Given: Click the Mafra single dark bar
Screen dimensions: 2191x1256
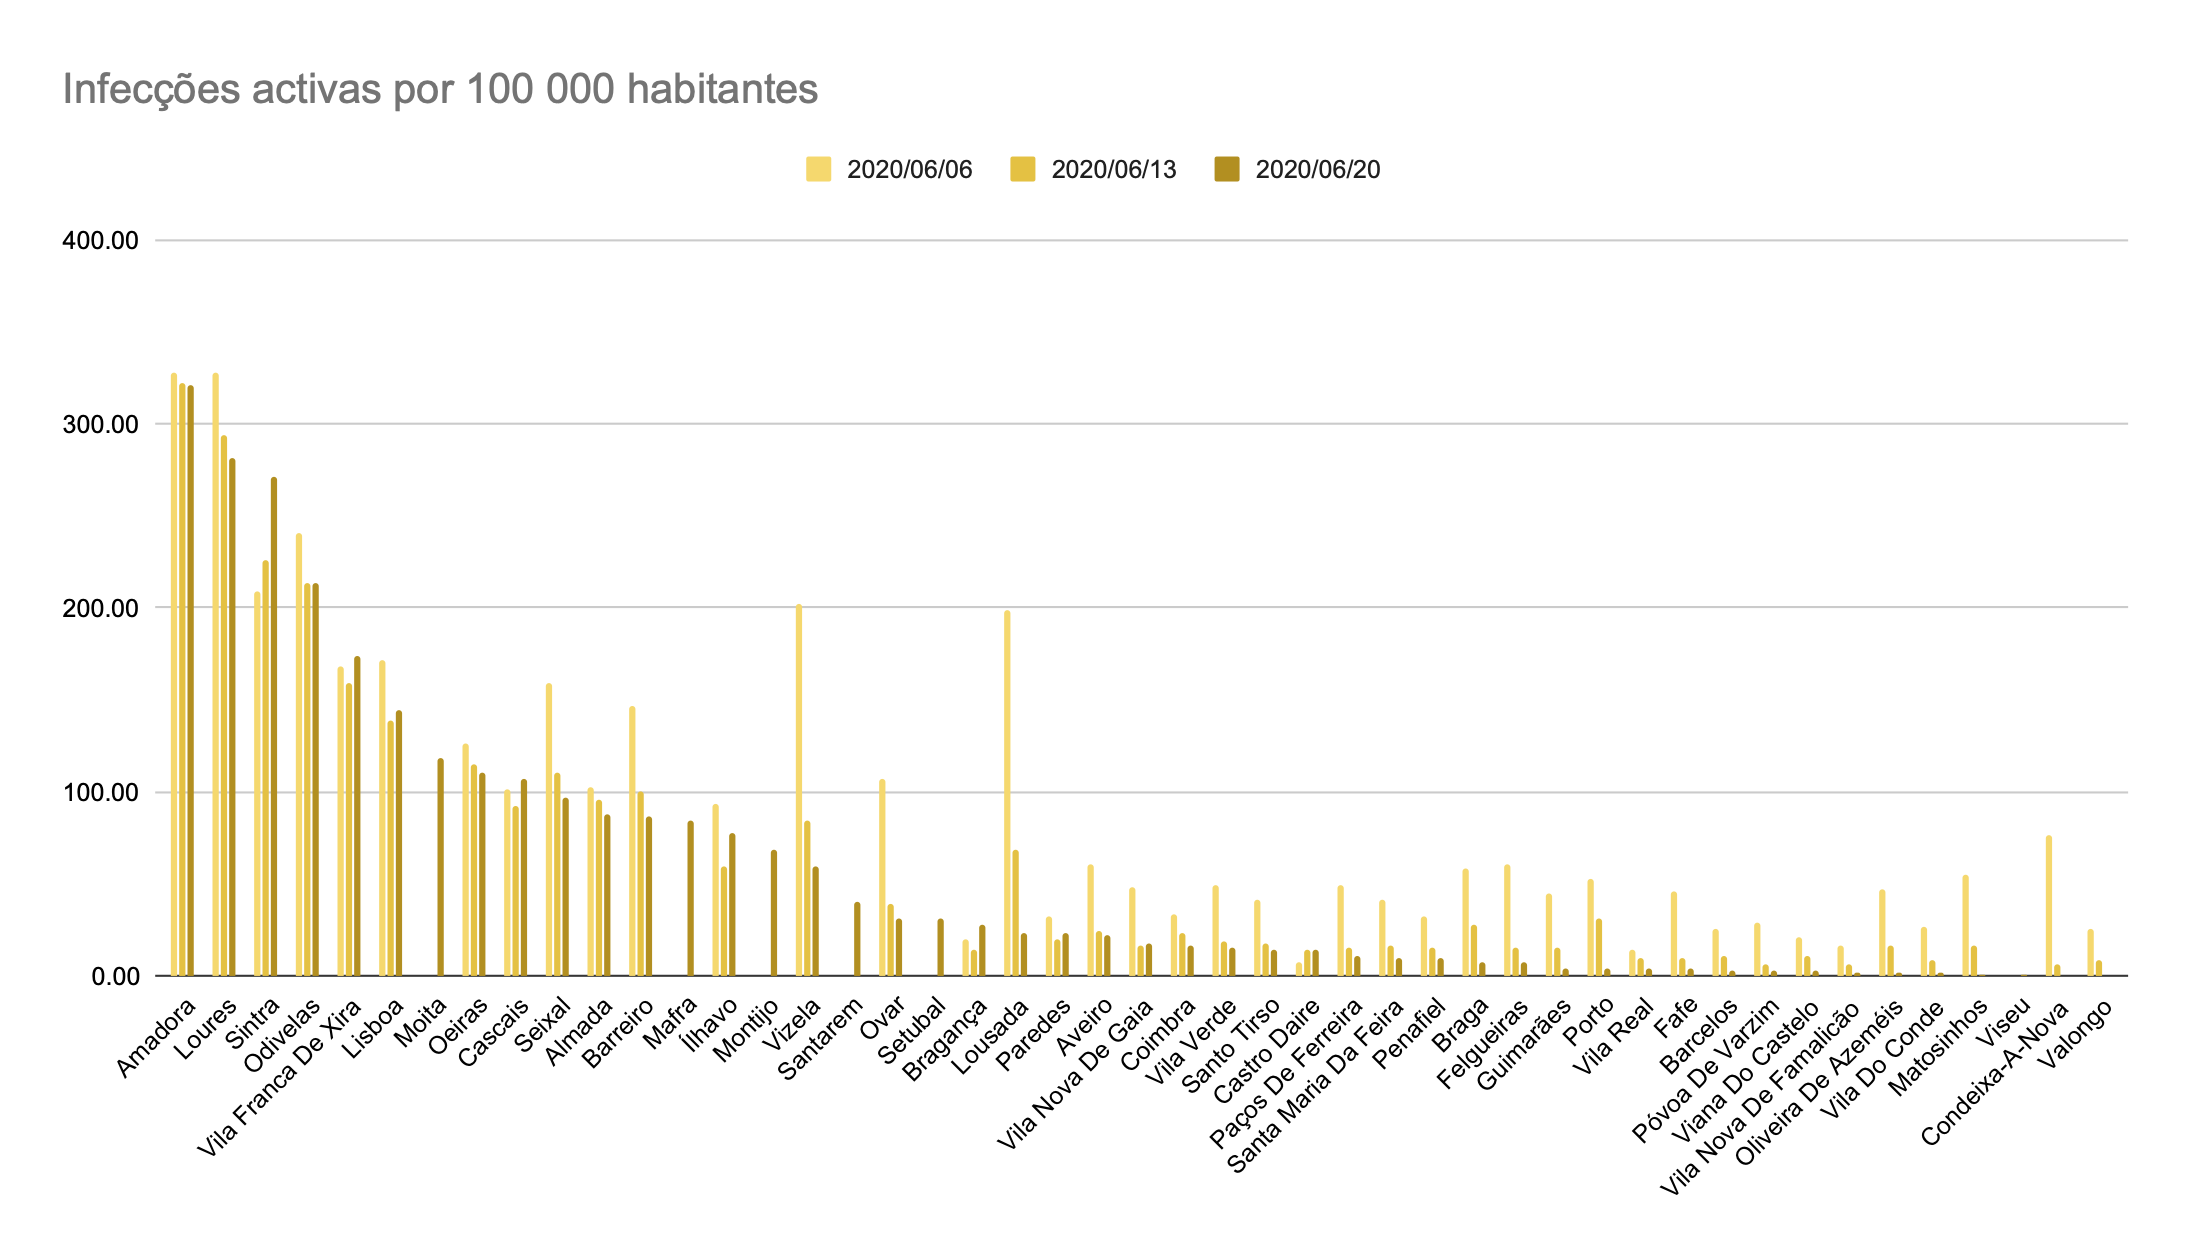Looking at the screenshot, I should tap(690, 898).
